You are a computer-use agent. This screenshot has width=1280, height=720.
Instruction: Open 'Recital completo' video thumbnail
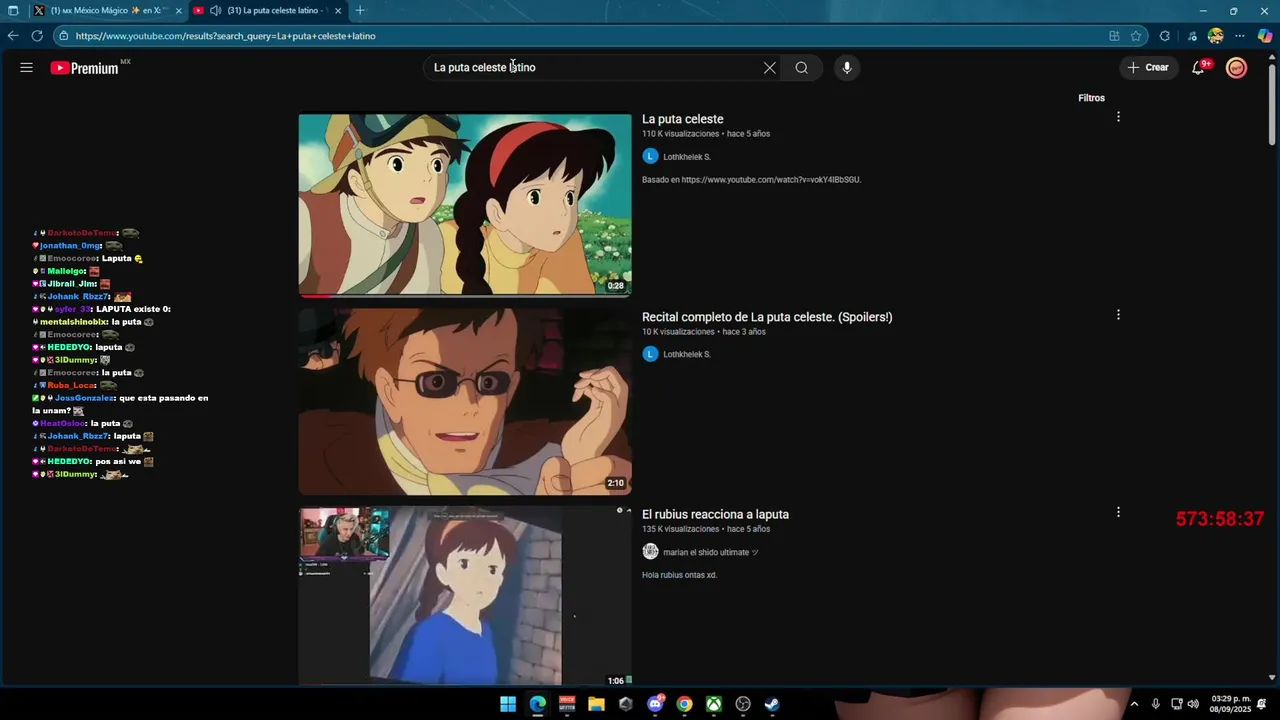[x=465, y=402]
